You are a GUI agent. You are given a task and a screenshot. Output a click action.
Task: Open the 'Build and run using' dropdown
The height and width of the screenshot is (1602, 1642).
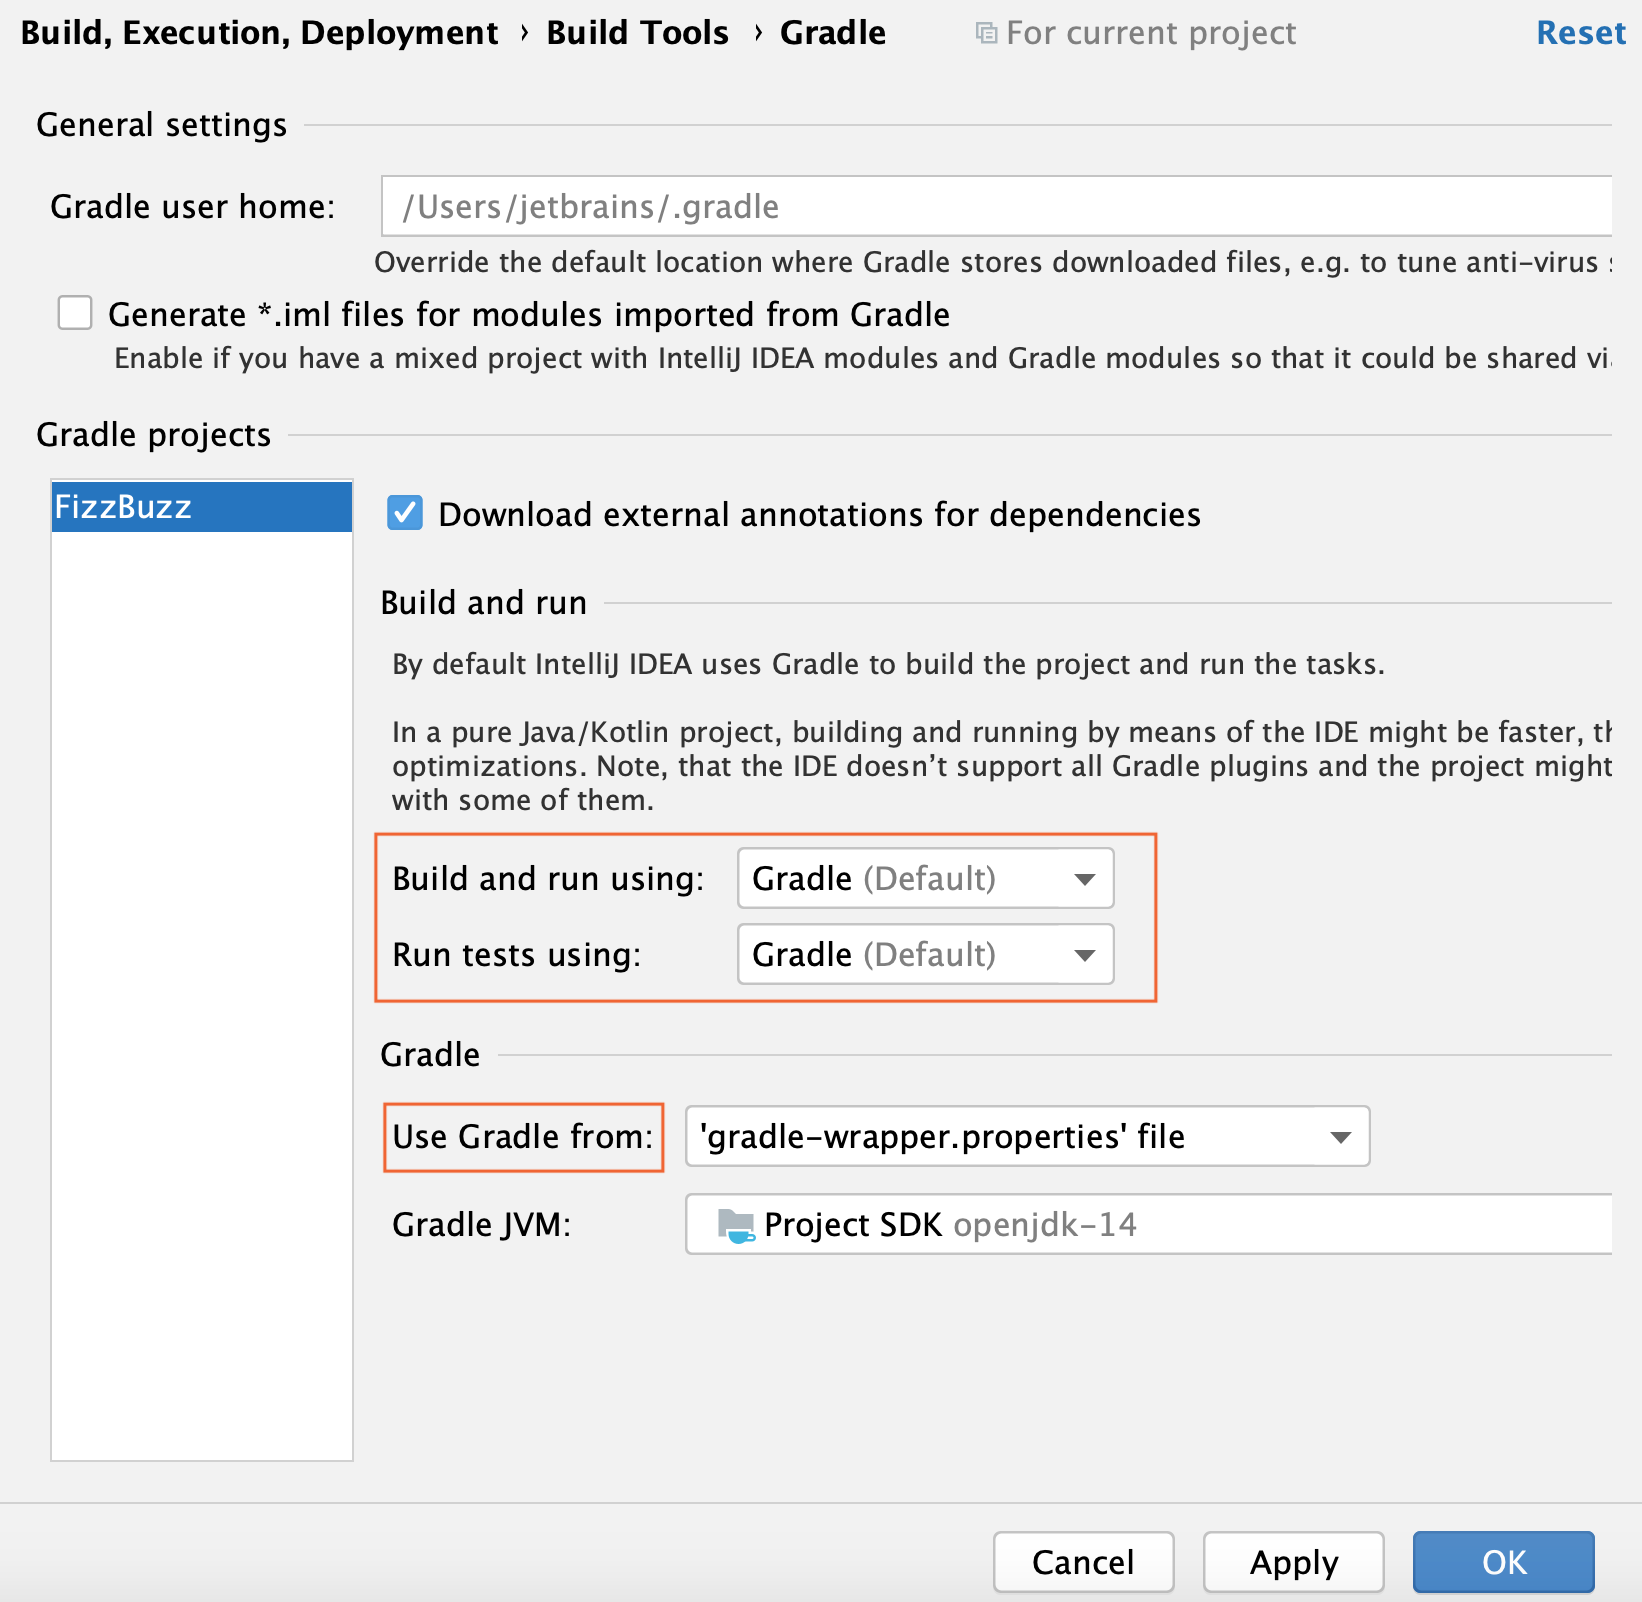click(925, 879)
